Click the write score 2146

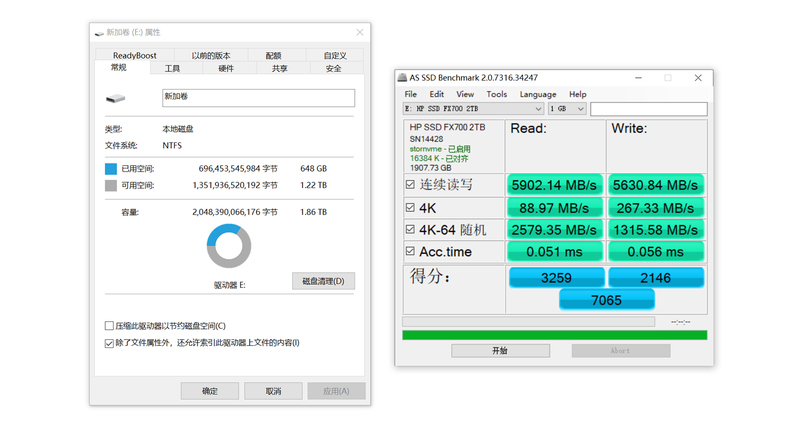click(656, 278)
